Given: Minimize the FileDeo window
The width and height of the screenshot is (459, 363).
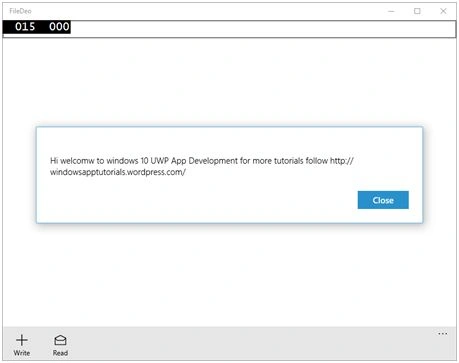Looking at the screenshot, I should point(391,11).
